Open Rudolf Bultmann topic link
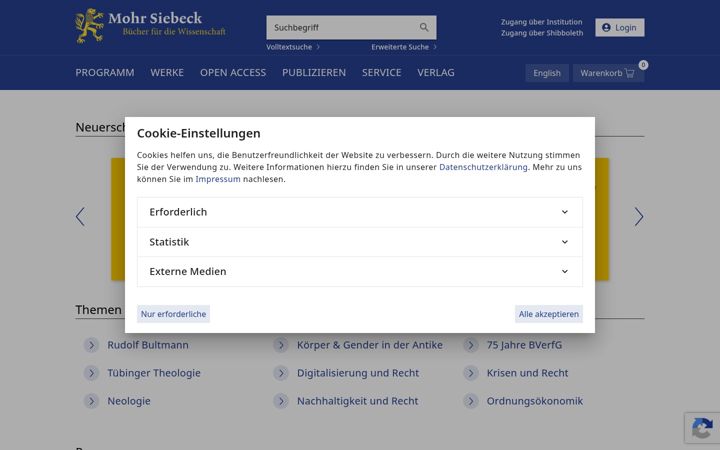 148,345
